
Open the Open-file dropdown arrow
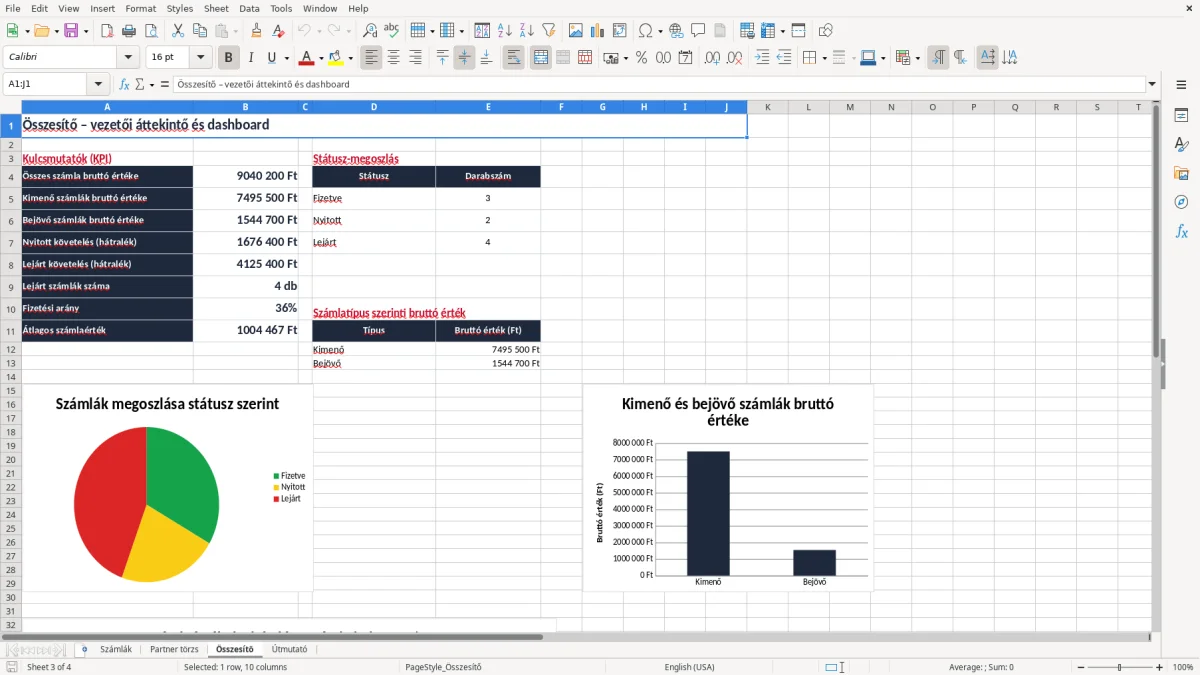click(x=55, y=31)
